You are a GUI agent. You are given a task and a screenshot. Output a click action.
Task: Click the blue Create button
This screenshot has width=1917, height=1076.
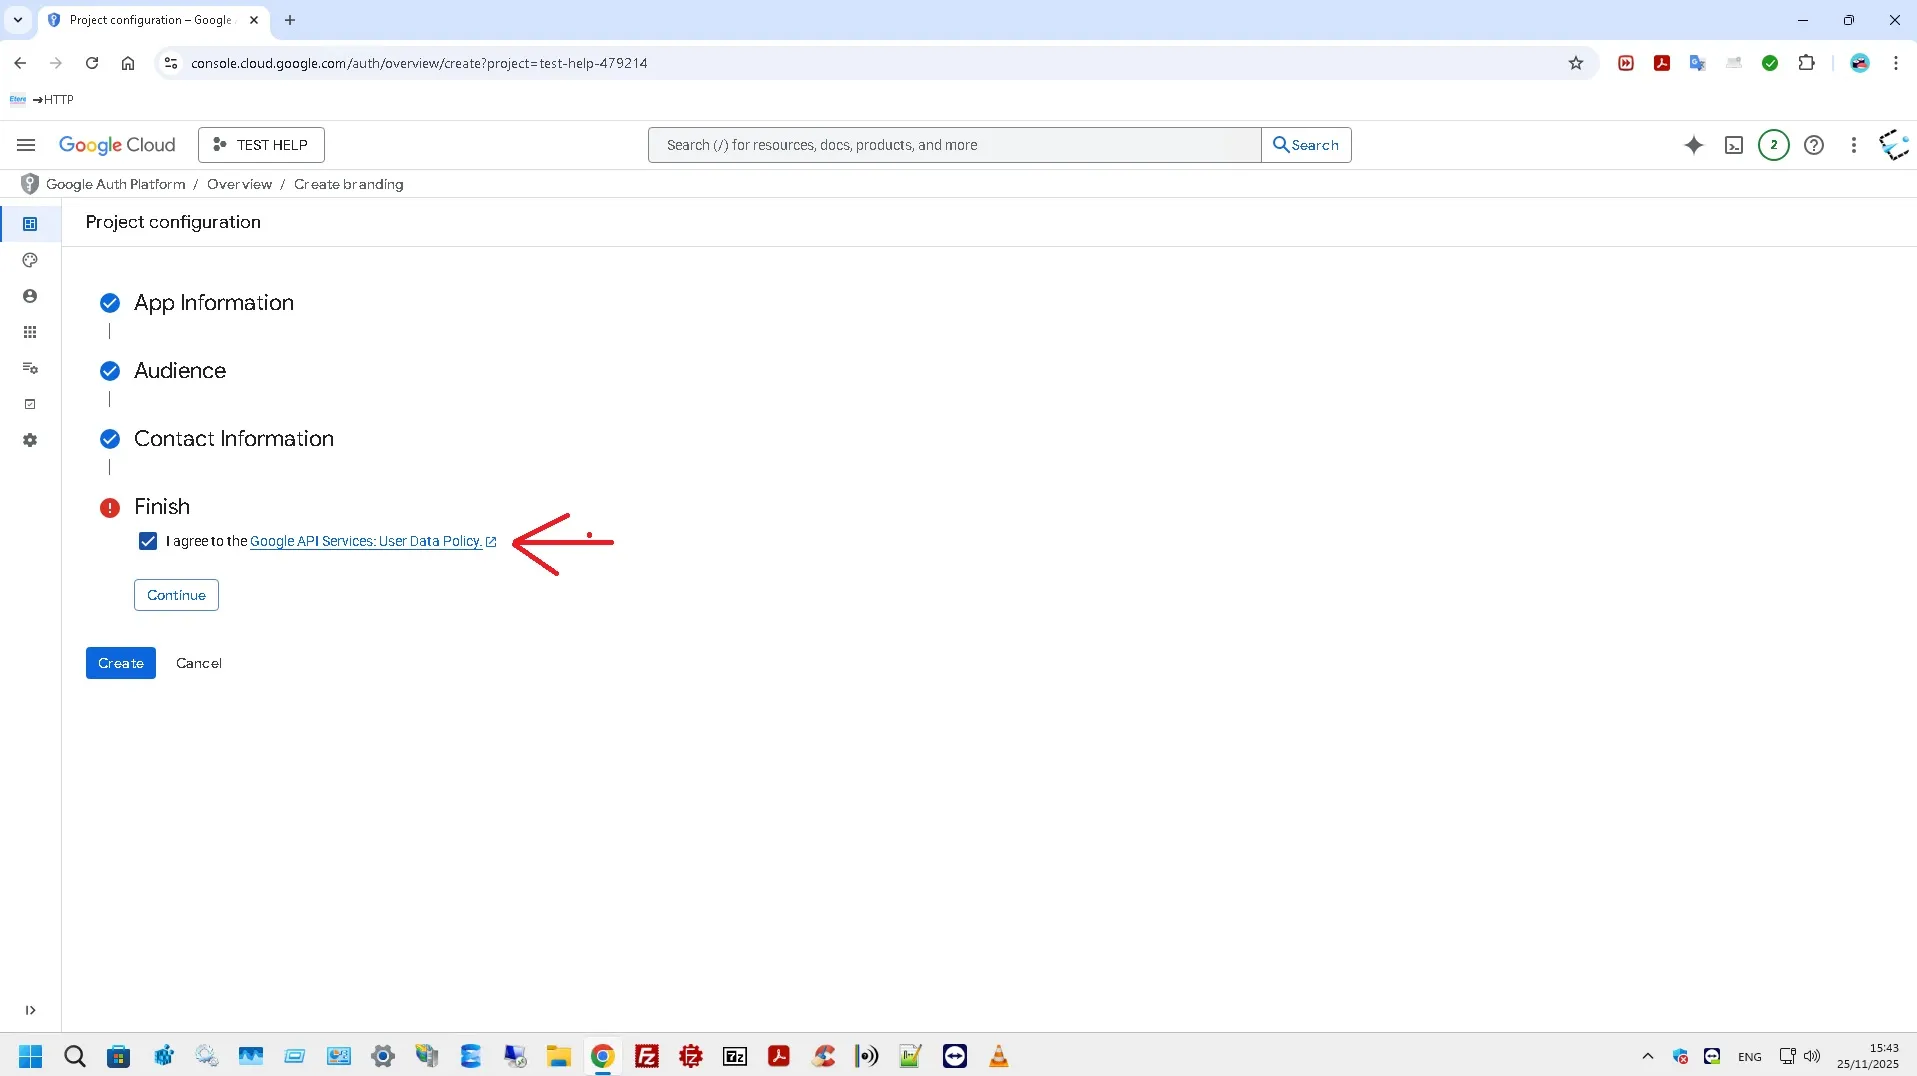click(120, 663)
